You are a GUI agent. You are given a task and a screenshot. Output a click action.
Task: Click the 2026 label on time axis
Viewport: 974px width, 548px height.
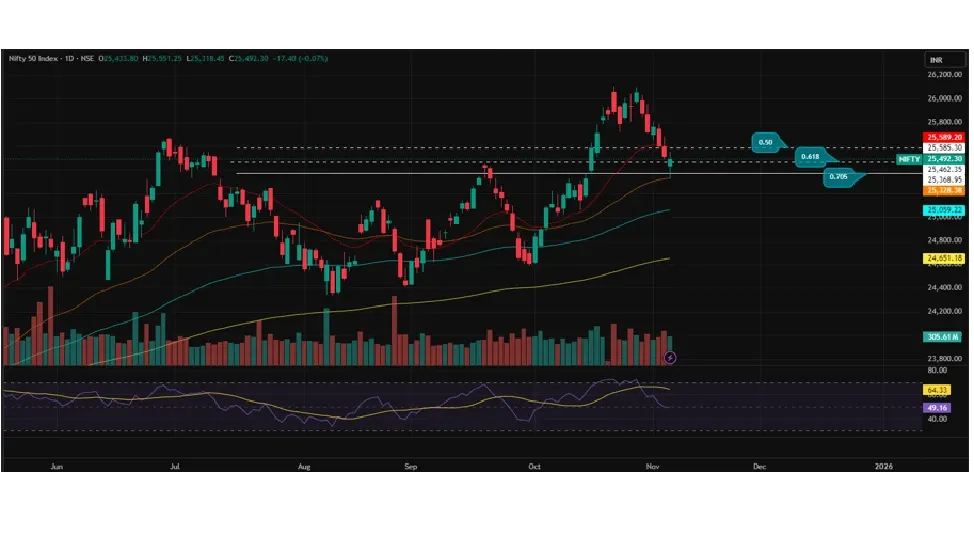click(883, 466)
